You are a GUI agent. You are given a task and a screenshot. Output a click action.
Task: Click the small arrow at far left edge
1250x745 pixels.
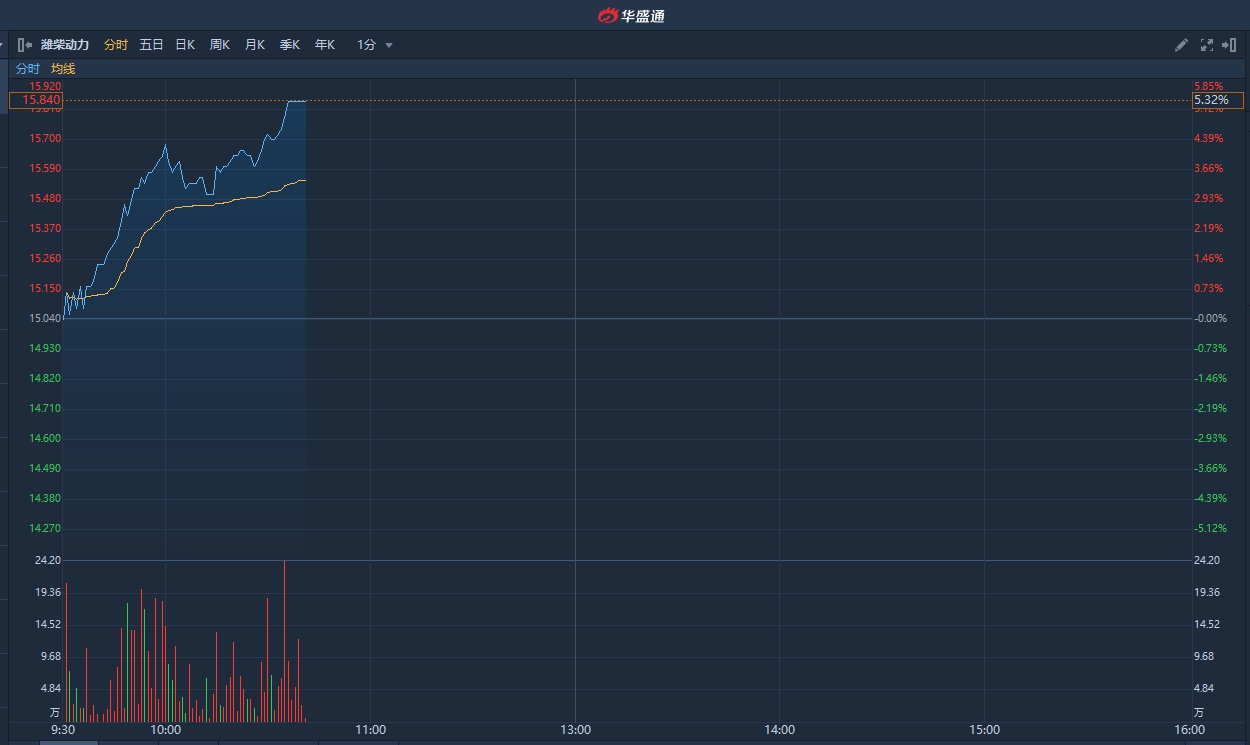(3, 45)
